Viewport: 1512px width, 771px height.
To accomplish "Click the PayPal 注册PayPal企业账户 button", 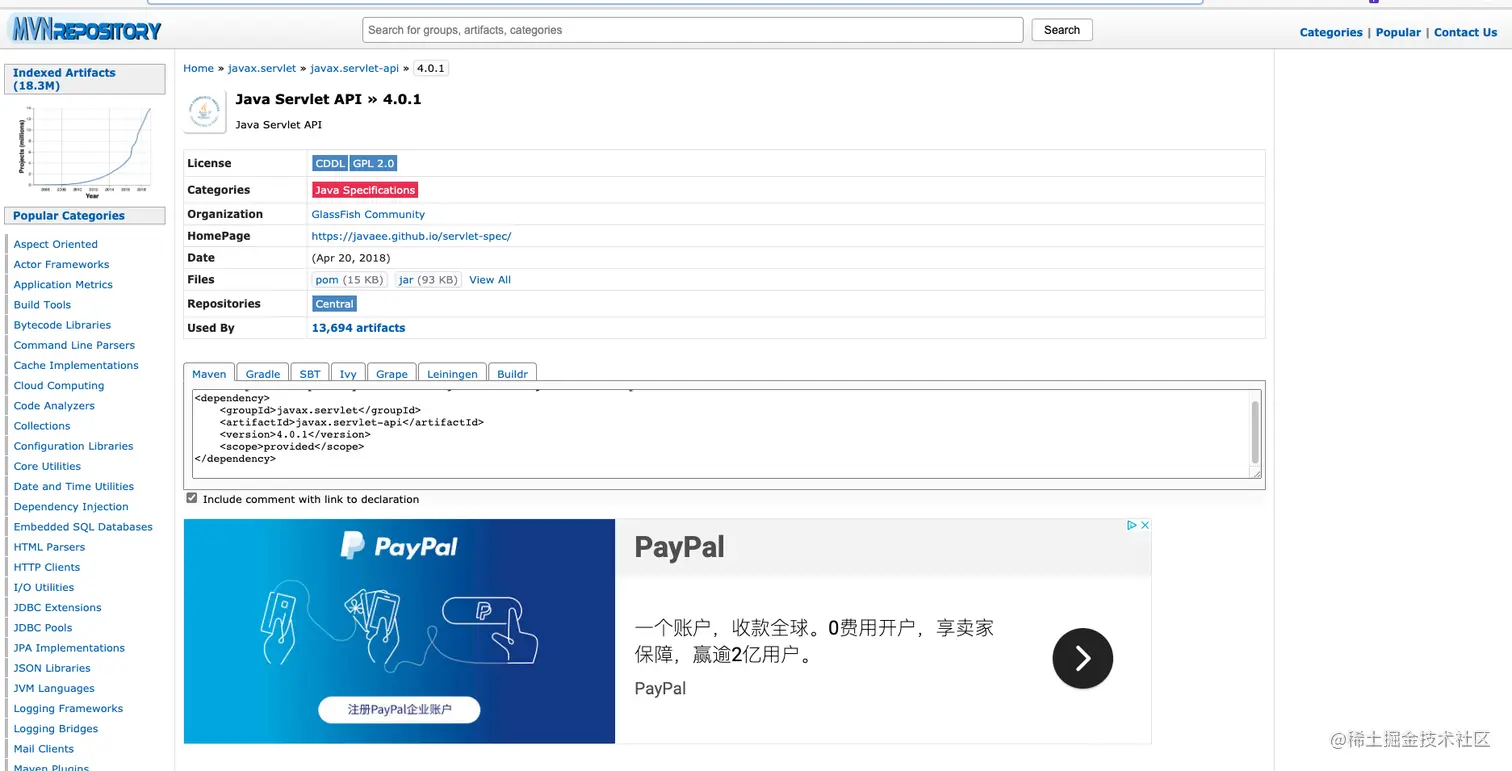I will coord(399,710).
